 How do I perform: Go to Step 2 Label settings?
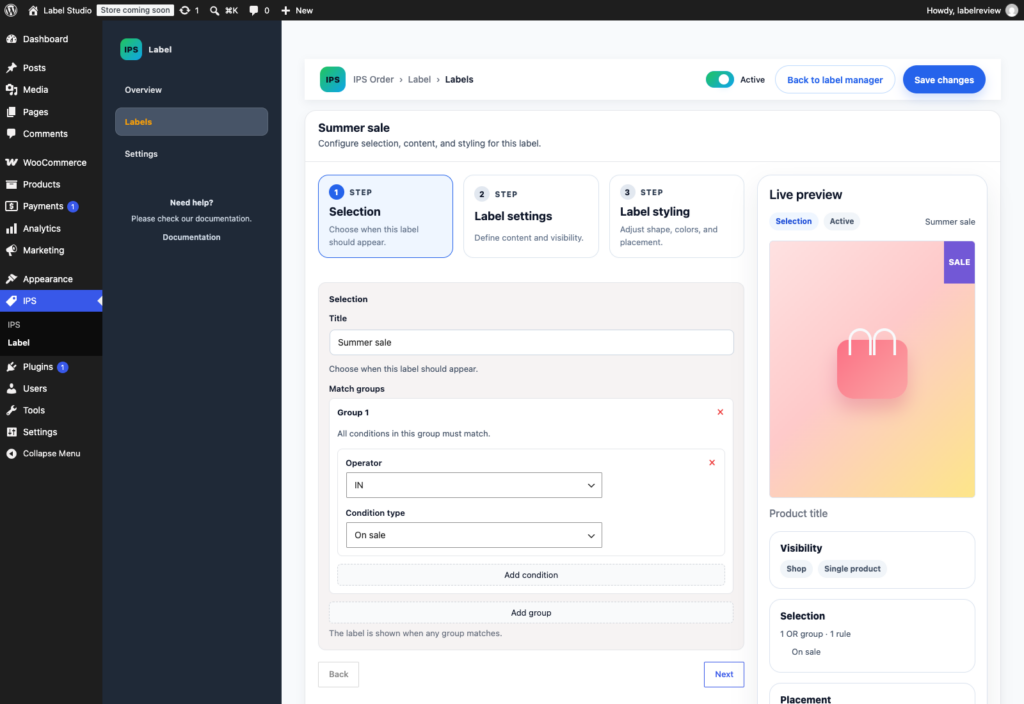click(x=531, y=216)
